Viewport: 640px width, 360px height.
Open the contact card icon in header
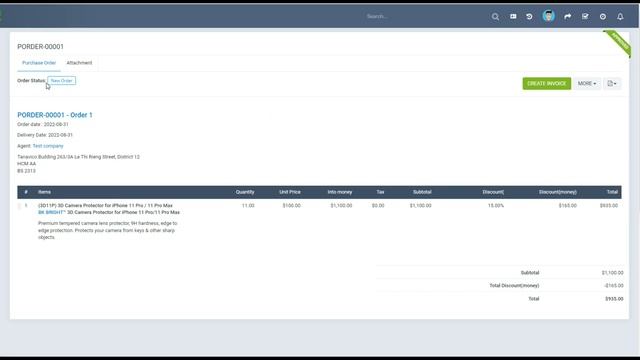pos(513,16)
